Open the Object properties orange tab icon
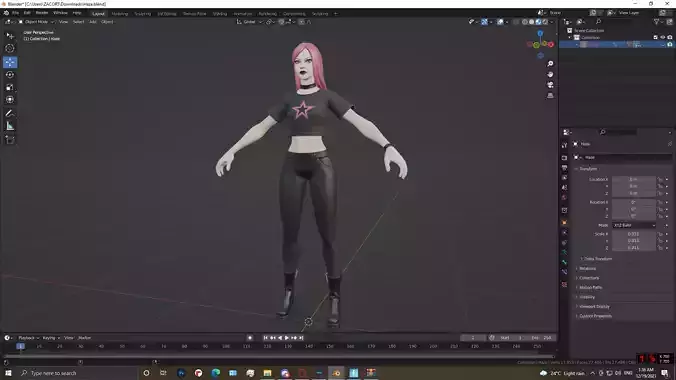676x380 pixels. click(564, 223)
